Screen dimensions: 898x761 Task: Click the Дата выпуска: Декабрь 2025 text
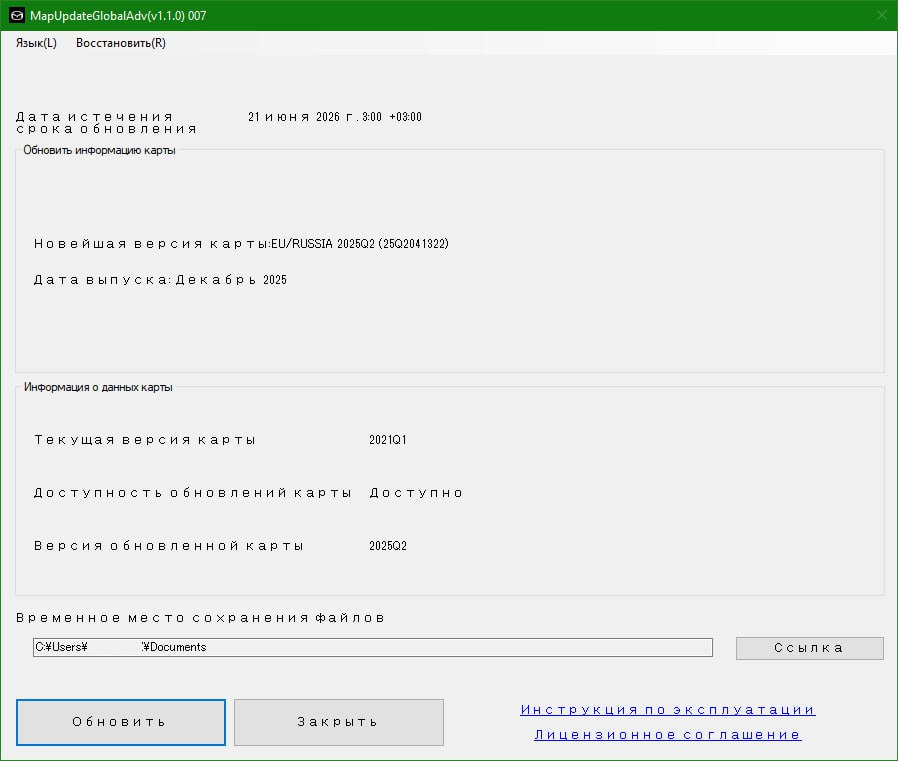[x=160, y=280]
